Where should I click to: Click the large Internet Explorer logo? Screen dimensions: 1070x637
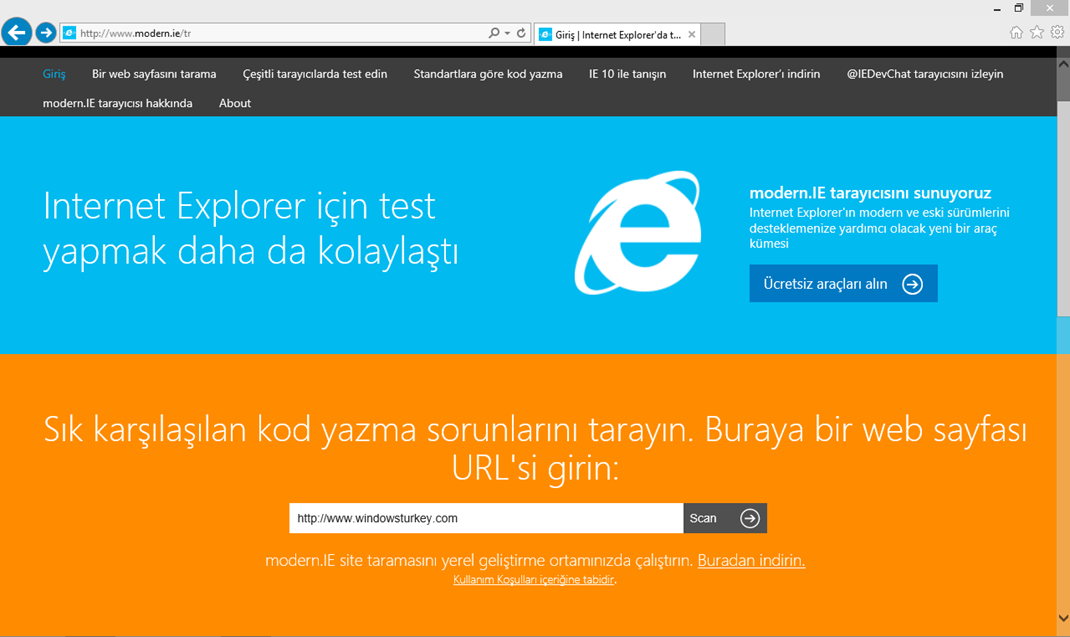pos(639,233)
